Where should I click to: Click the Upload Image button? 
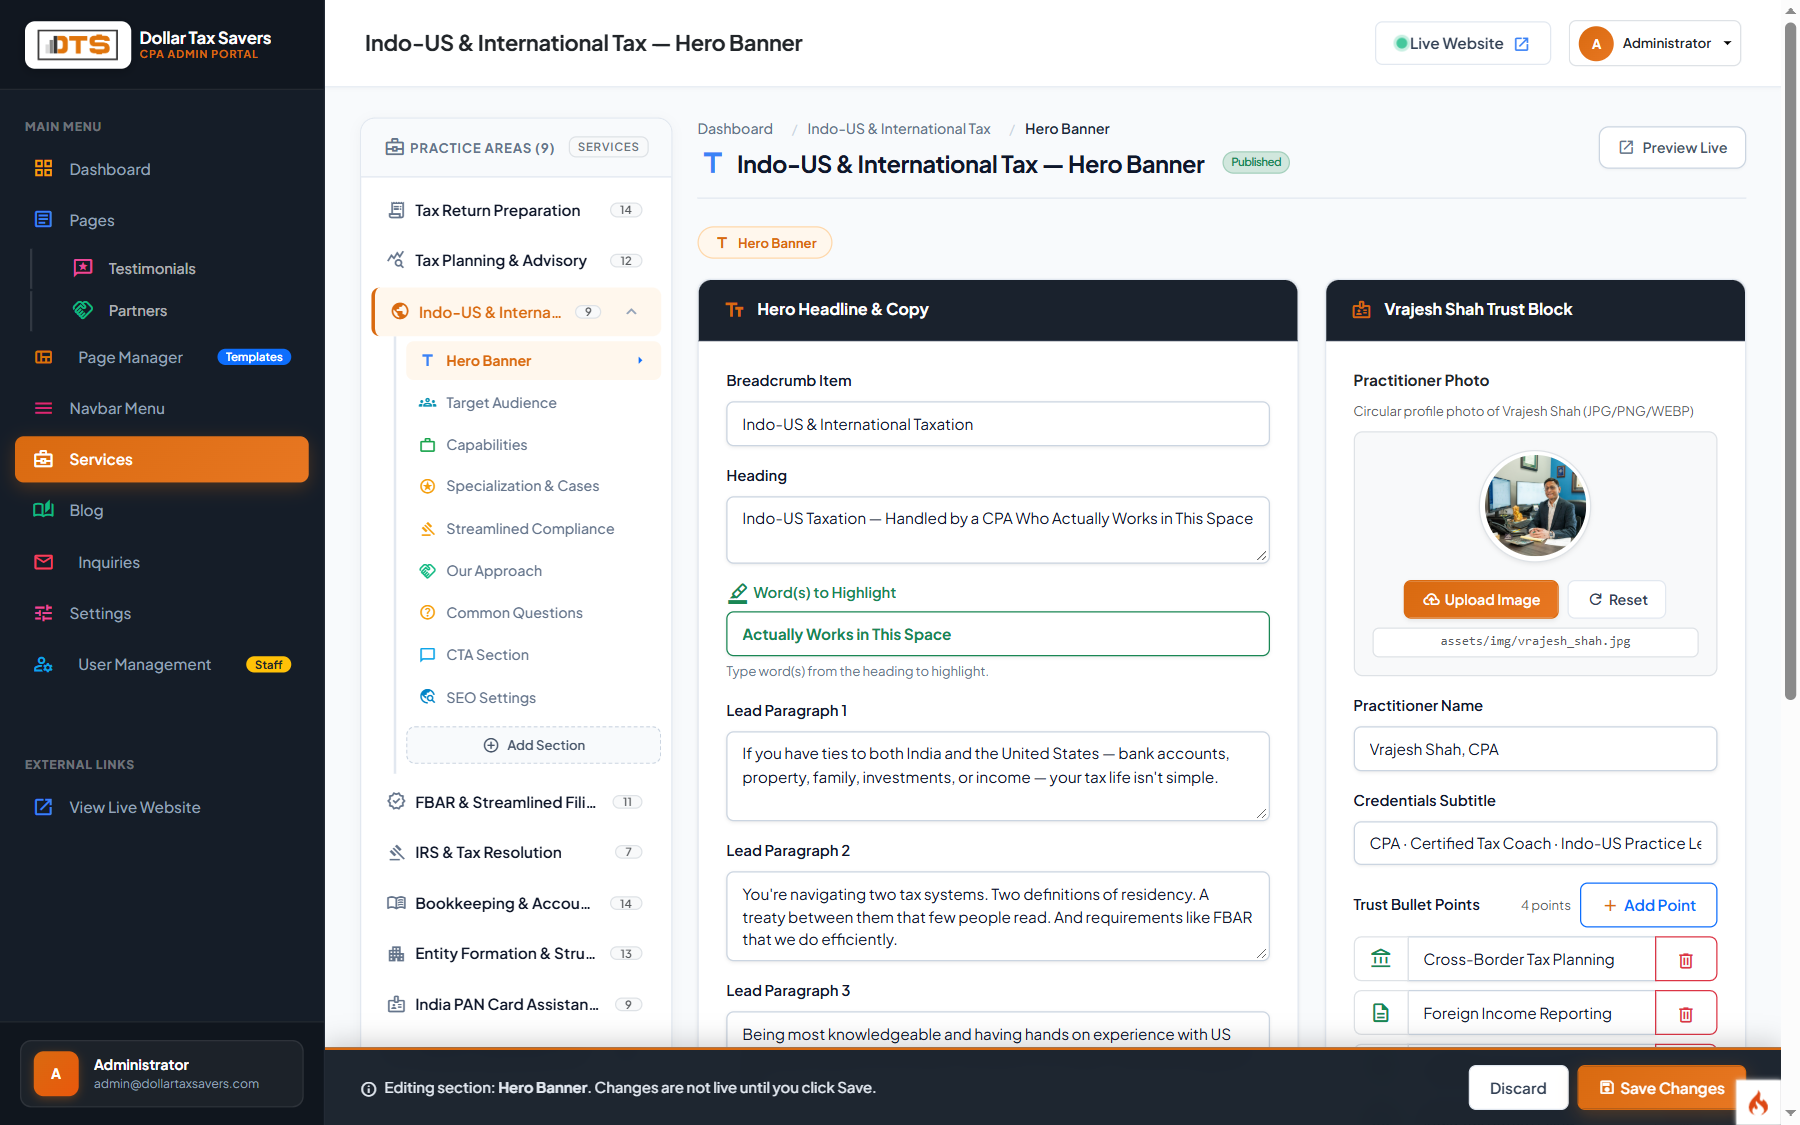pos(1481,599)
